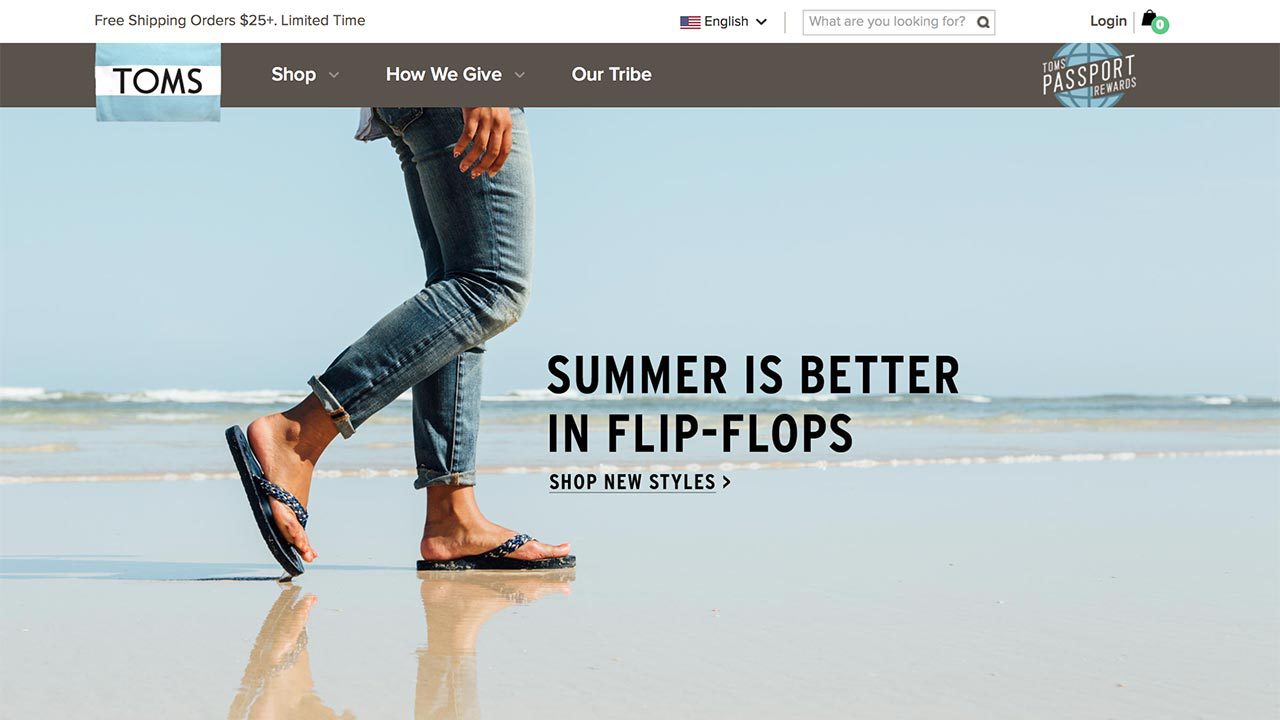Open the TOMS Passport Rewards badge

click(1089, 75)
